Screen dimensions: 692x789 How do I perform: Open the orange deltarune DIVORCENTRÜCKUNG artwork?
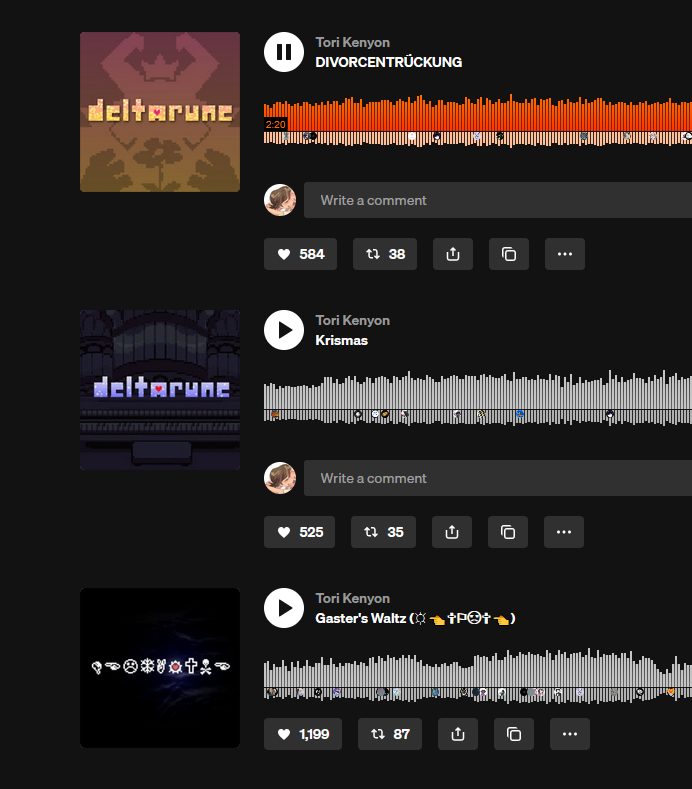point(160,112)
